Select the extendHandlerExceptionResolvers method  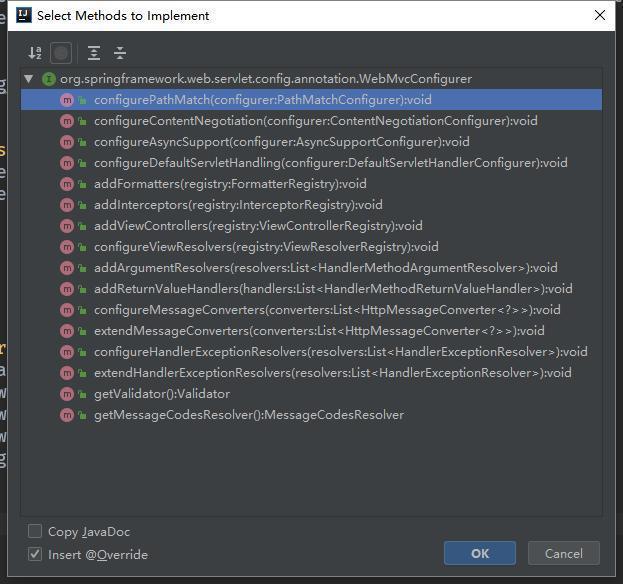(332, 373)
